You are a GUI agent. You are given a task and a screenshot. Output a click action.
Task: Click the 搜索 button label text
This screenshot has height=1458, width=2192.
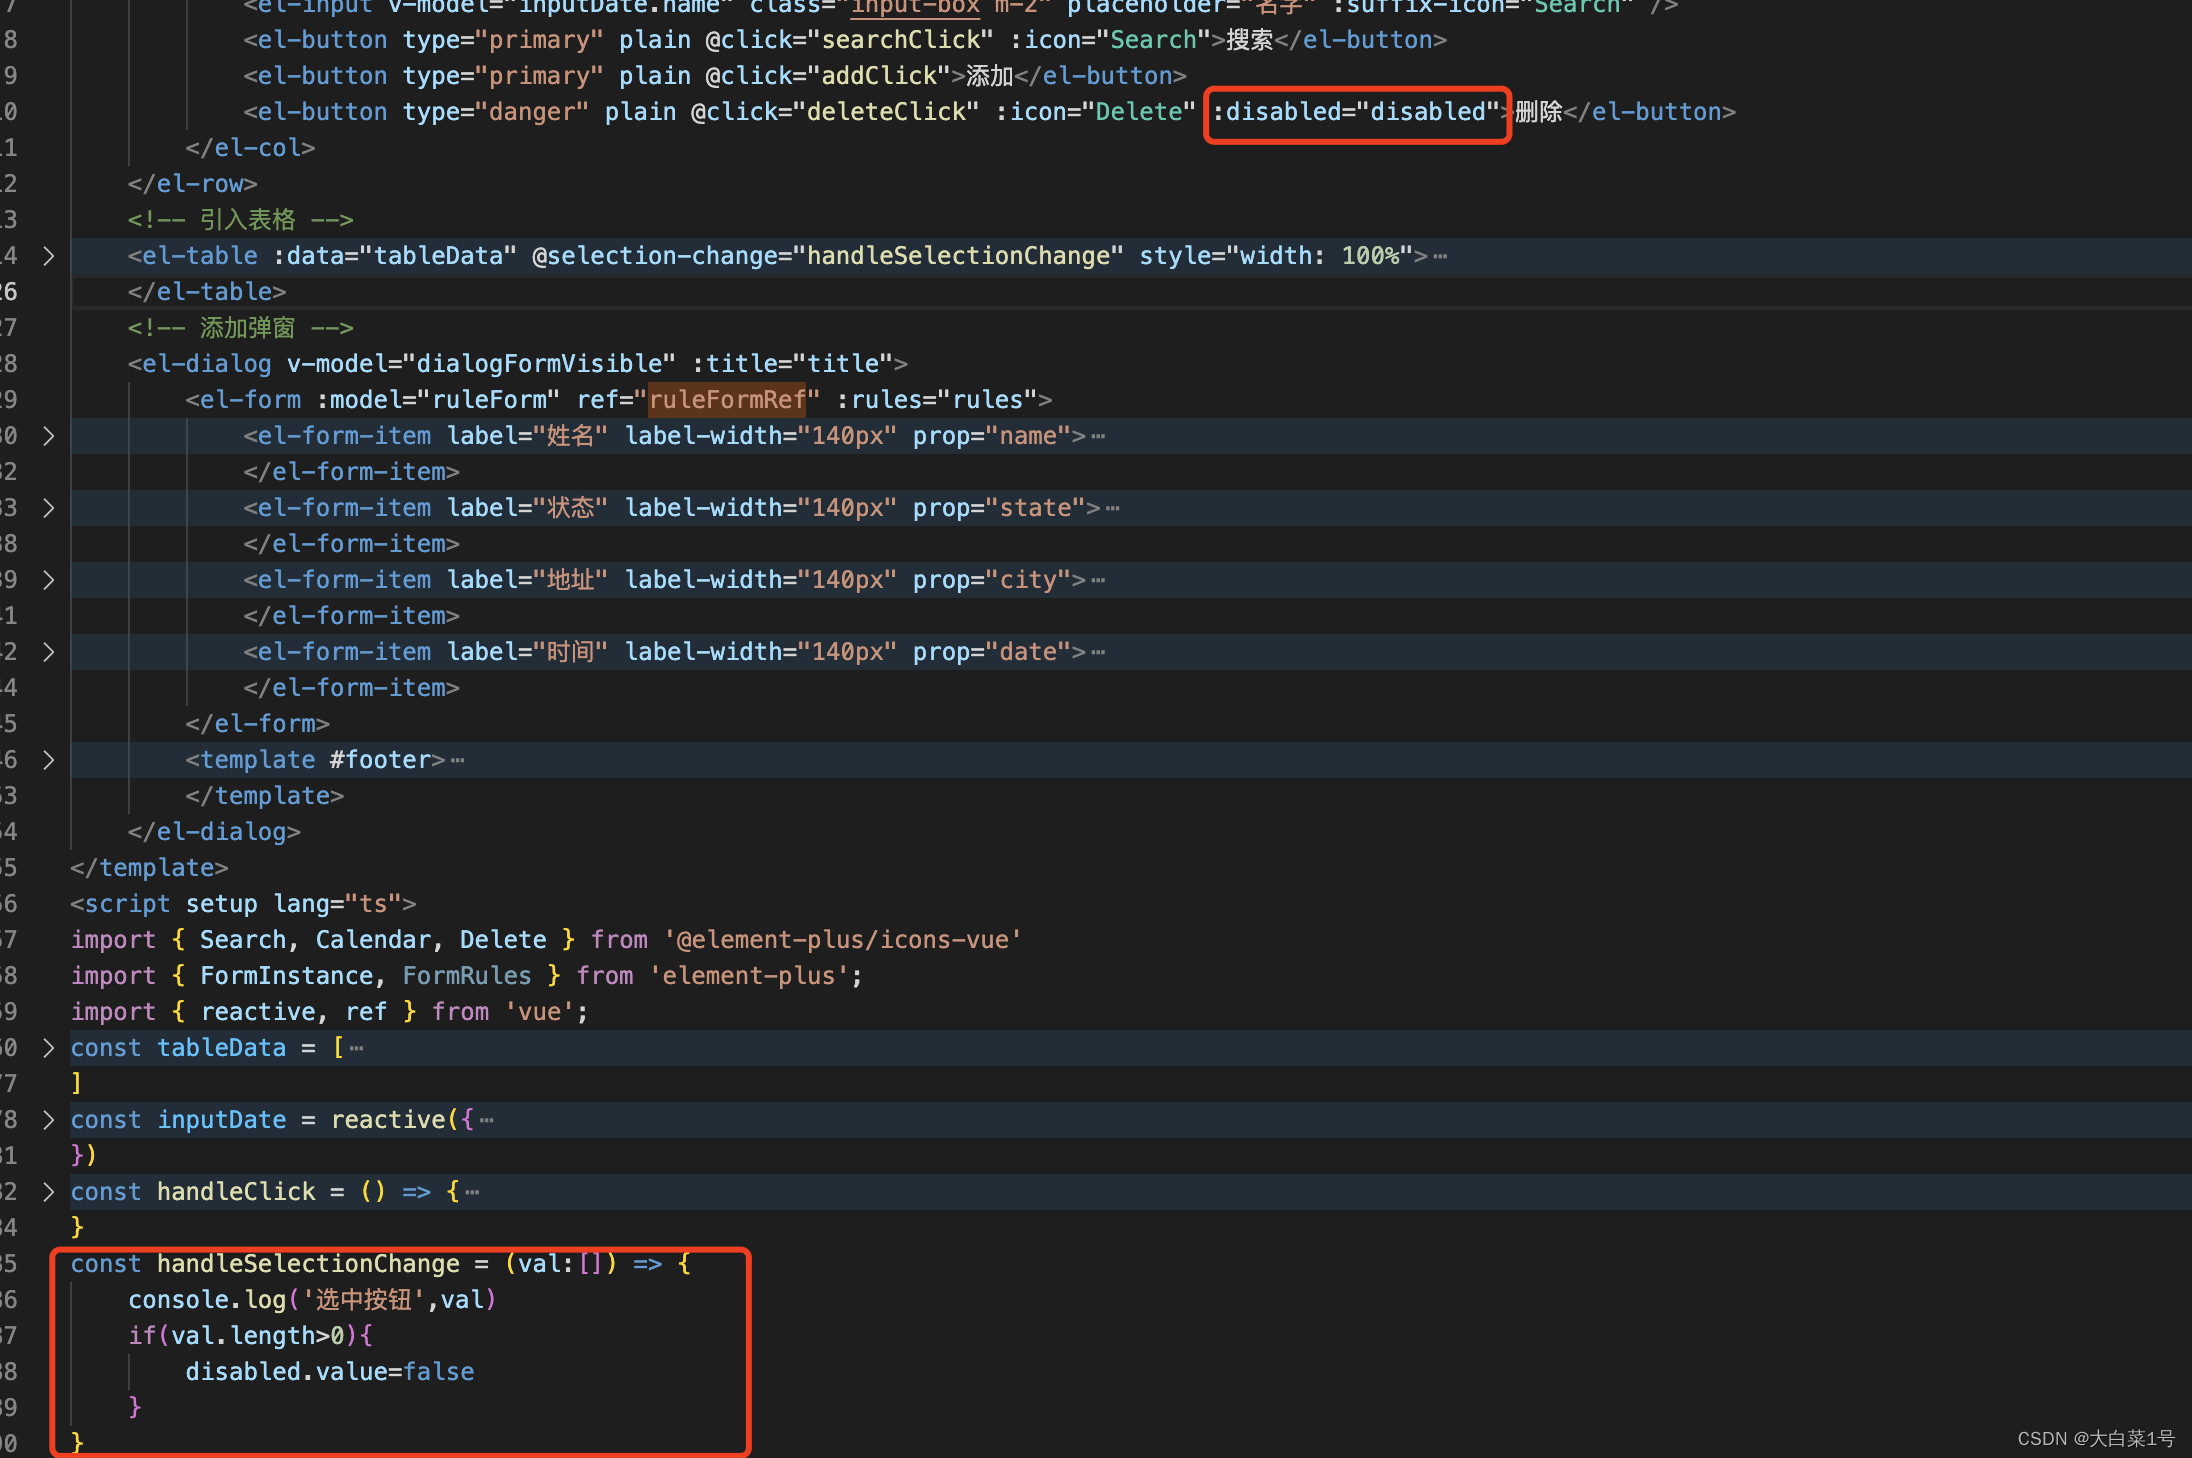1250,40
